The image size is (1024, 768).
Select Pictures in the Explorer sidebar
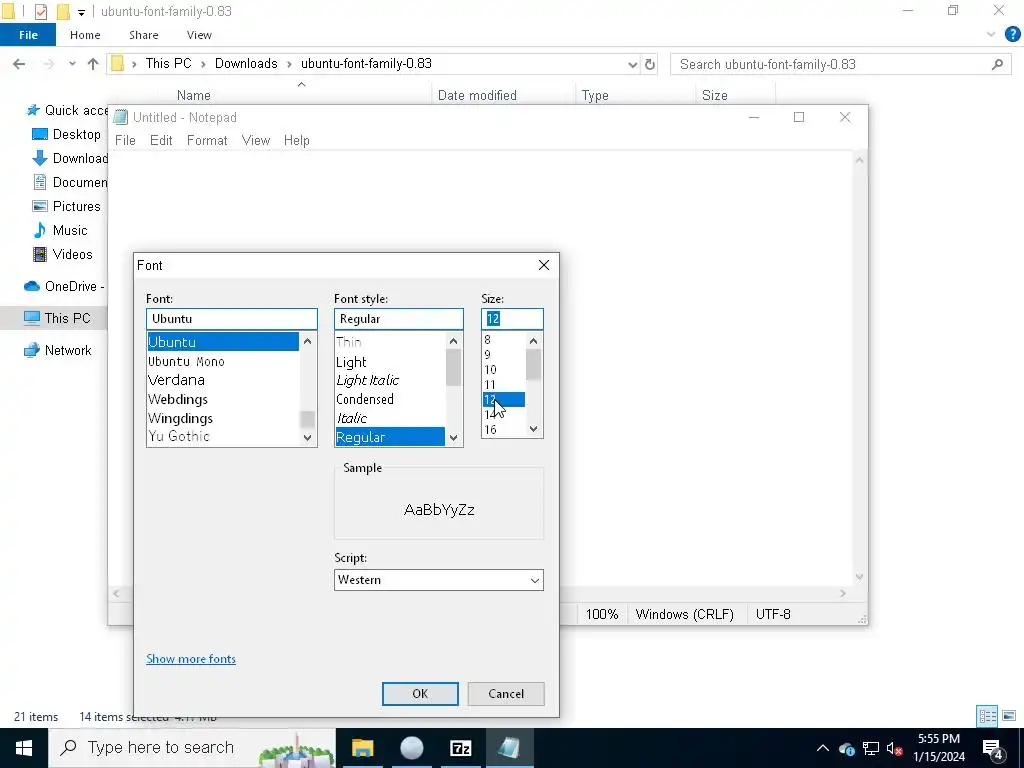click(x=67, y=206)
